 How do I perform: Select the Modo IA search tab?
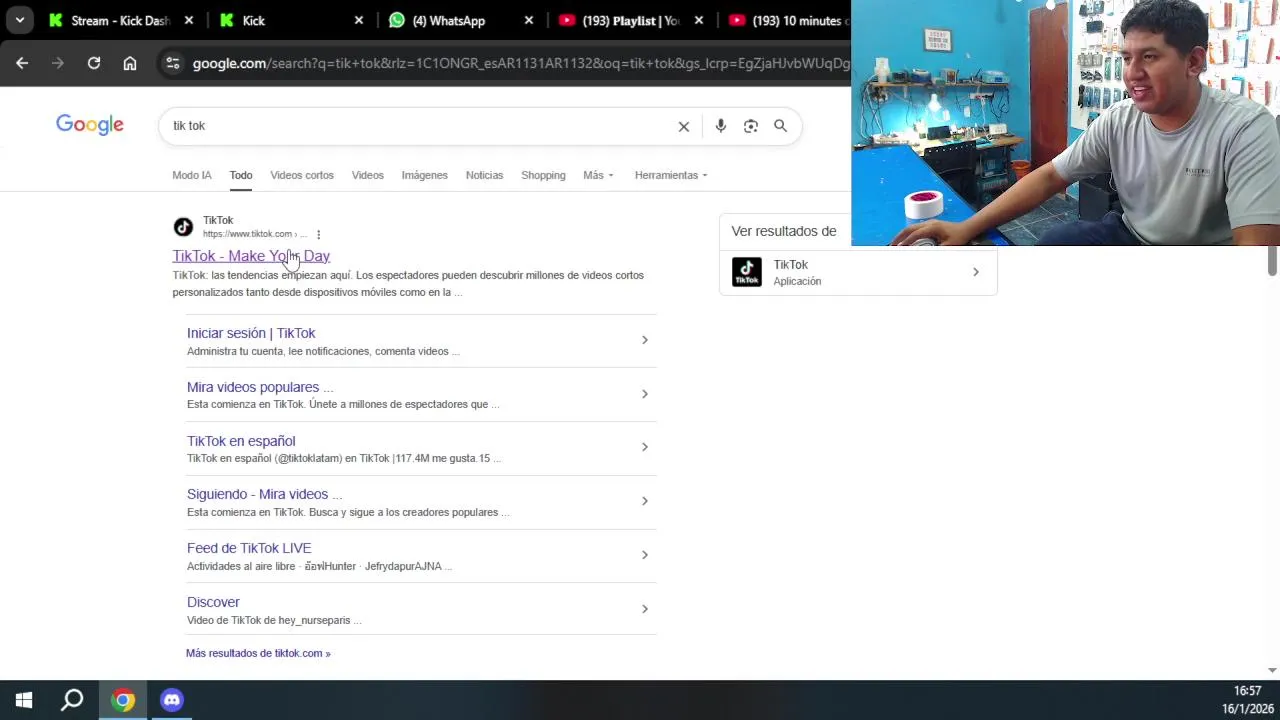tap(192, 175)
